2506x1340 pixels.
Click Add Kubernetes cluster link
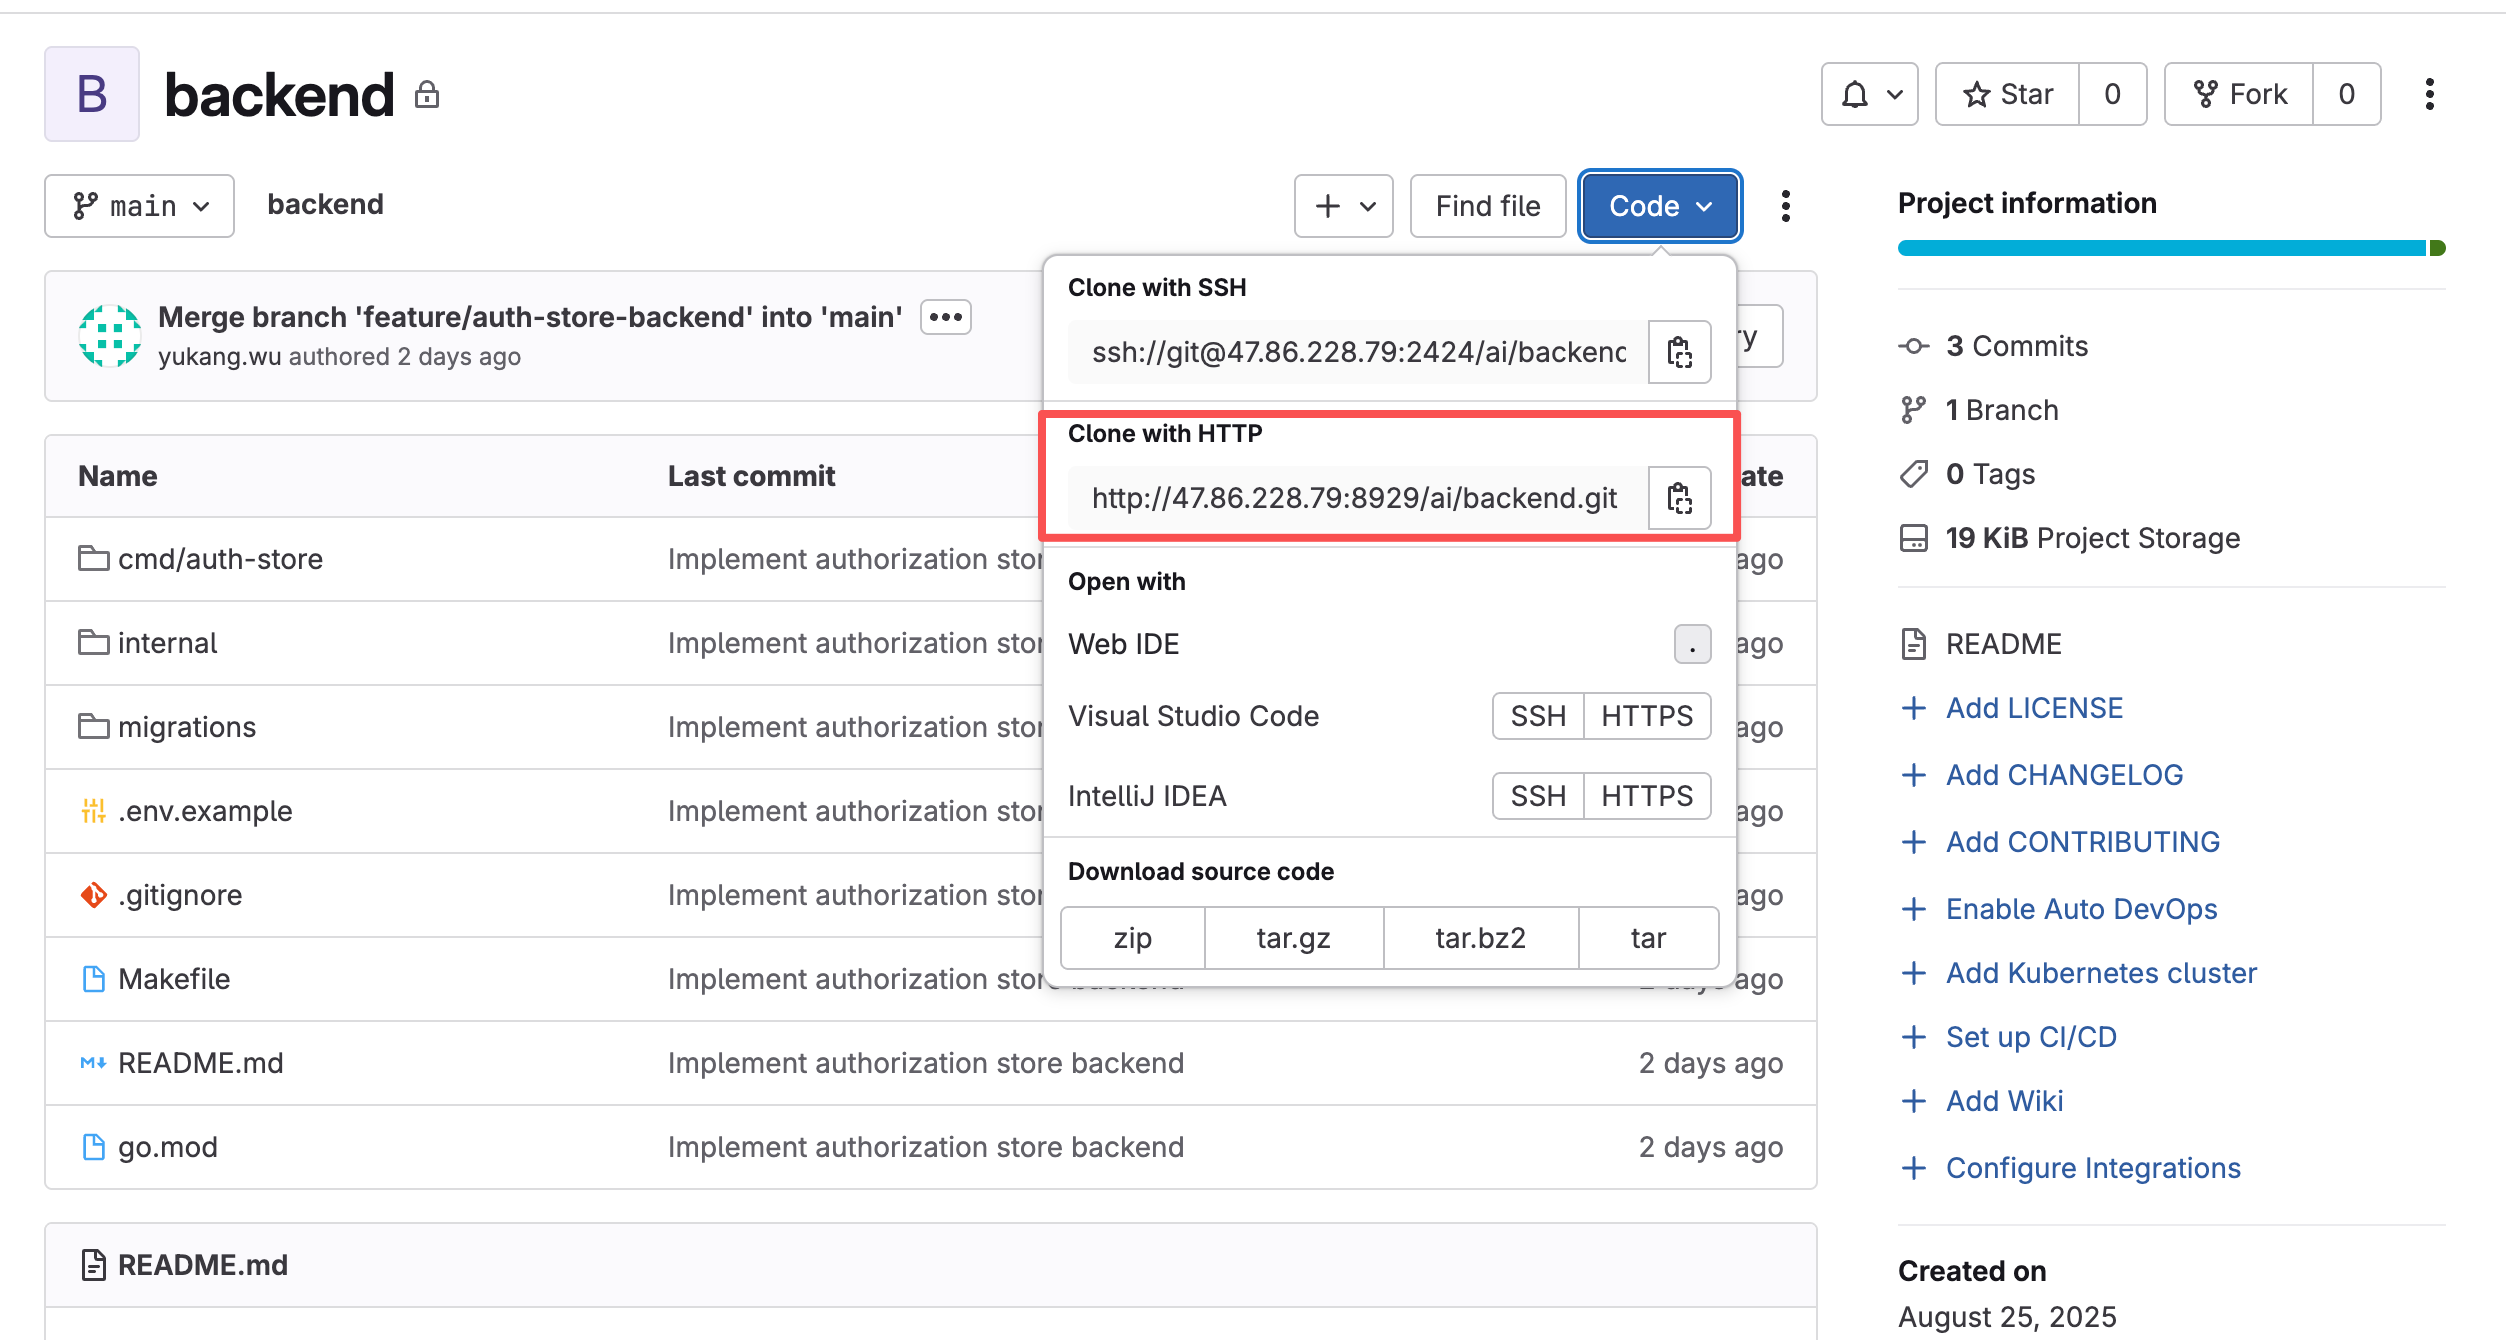[x=2101, y=973]
